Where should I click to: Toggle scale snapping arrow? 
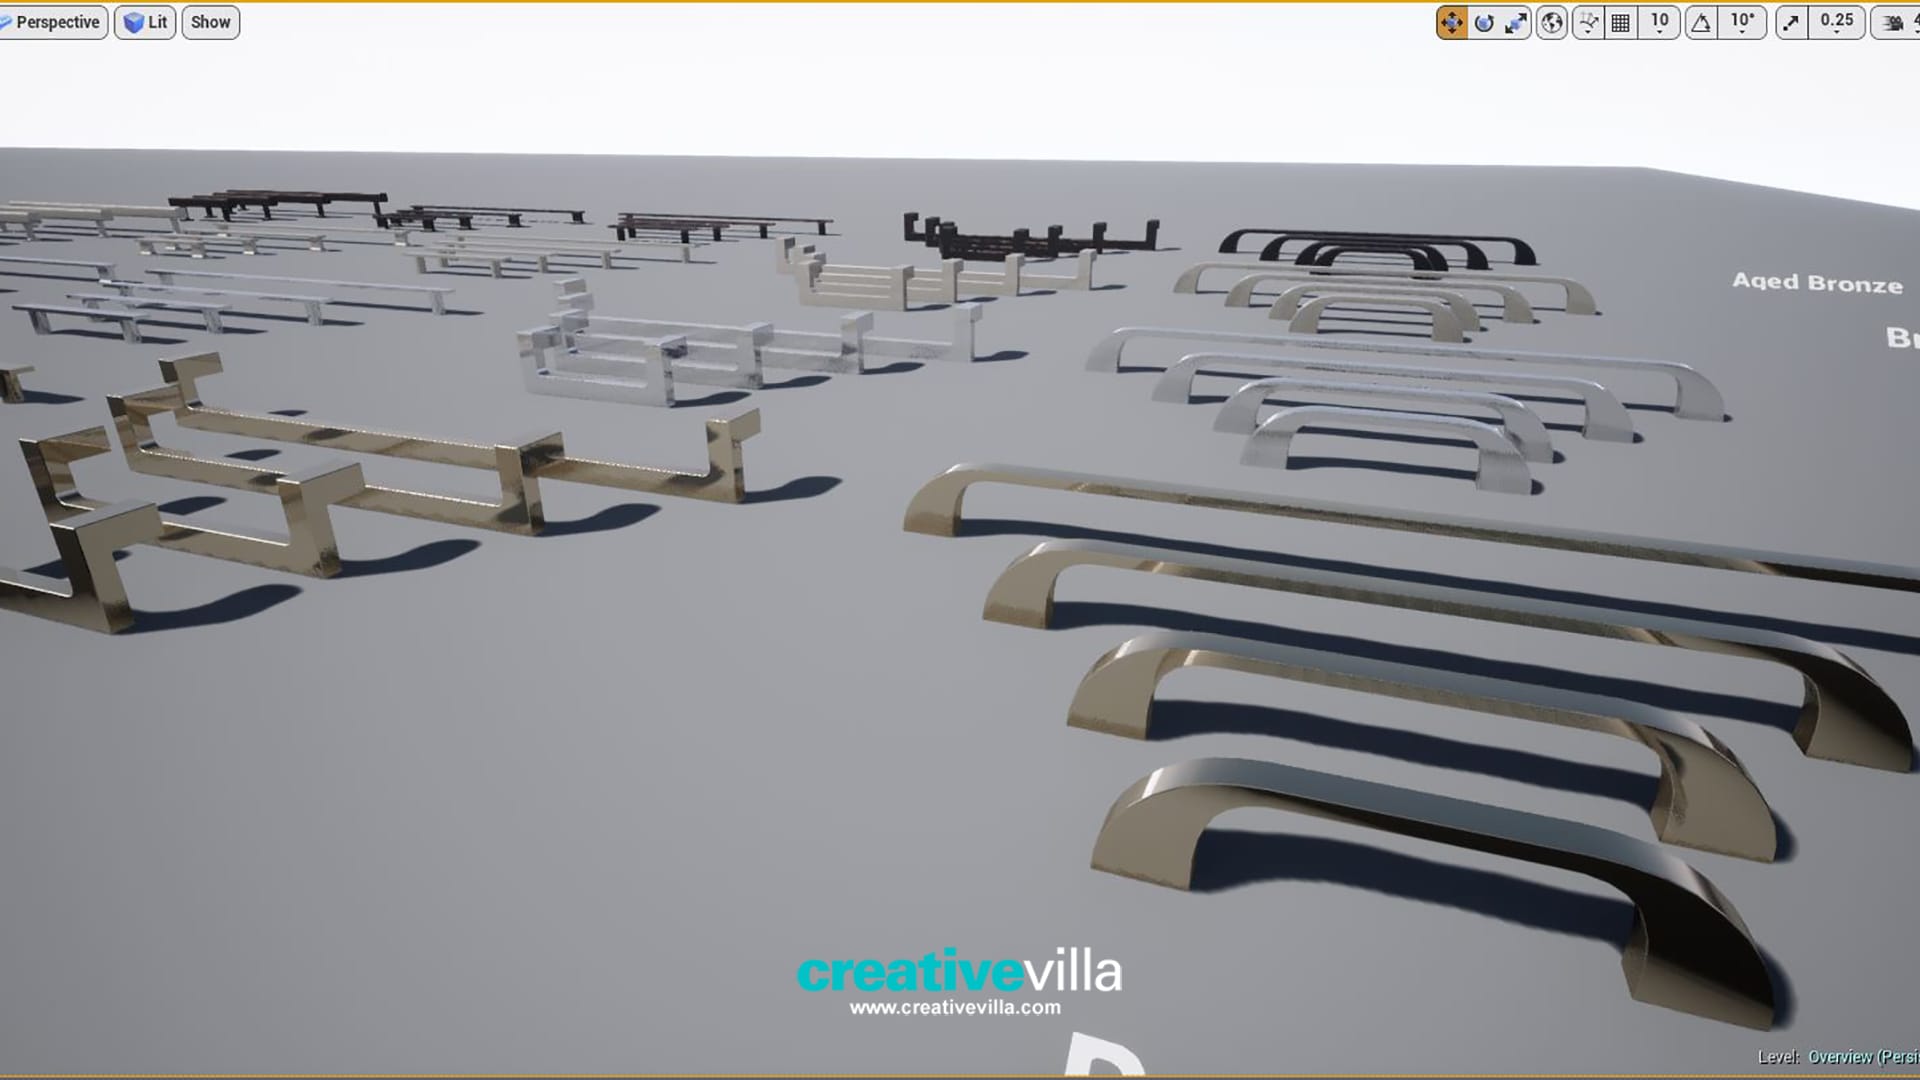pyautogui.click(x=1791, y=22)
